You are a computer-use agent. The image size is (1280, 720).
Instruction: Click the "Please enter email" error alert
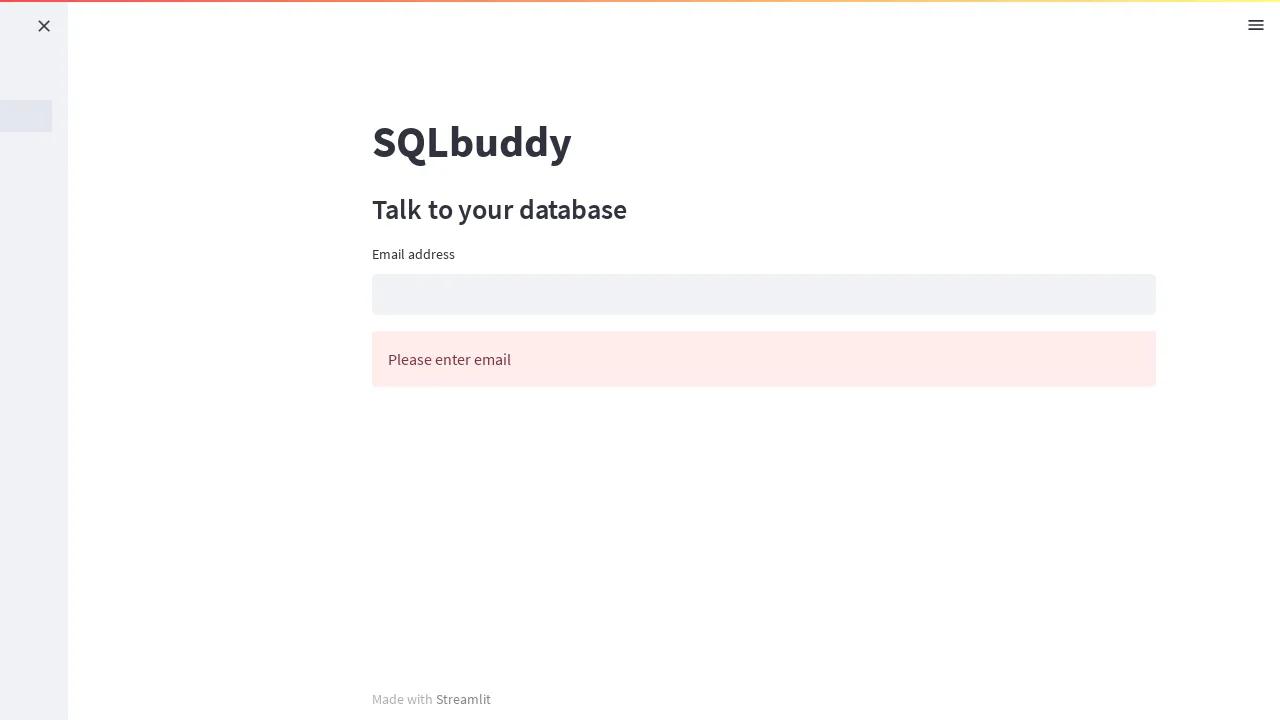[763, 359]
